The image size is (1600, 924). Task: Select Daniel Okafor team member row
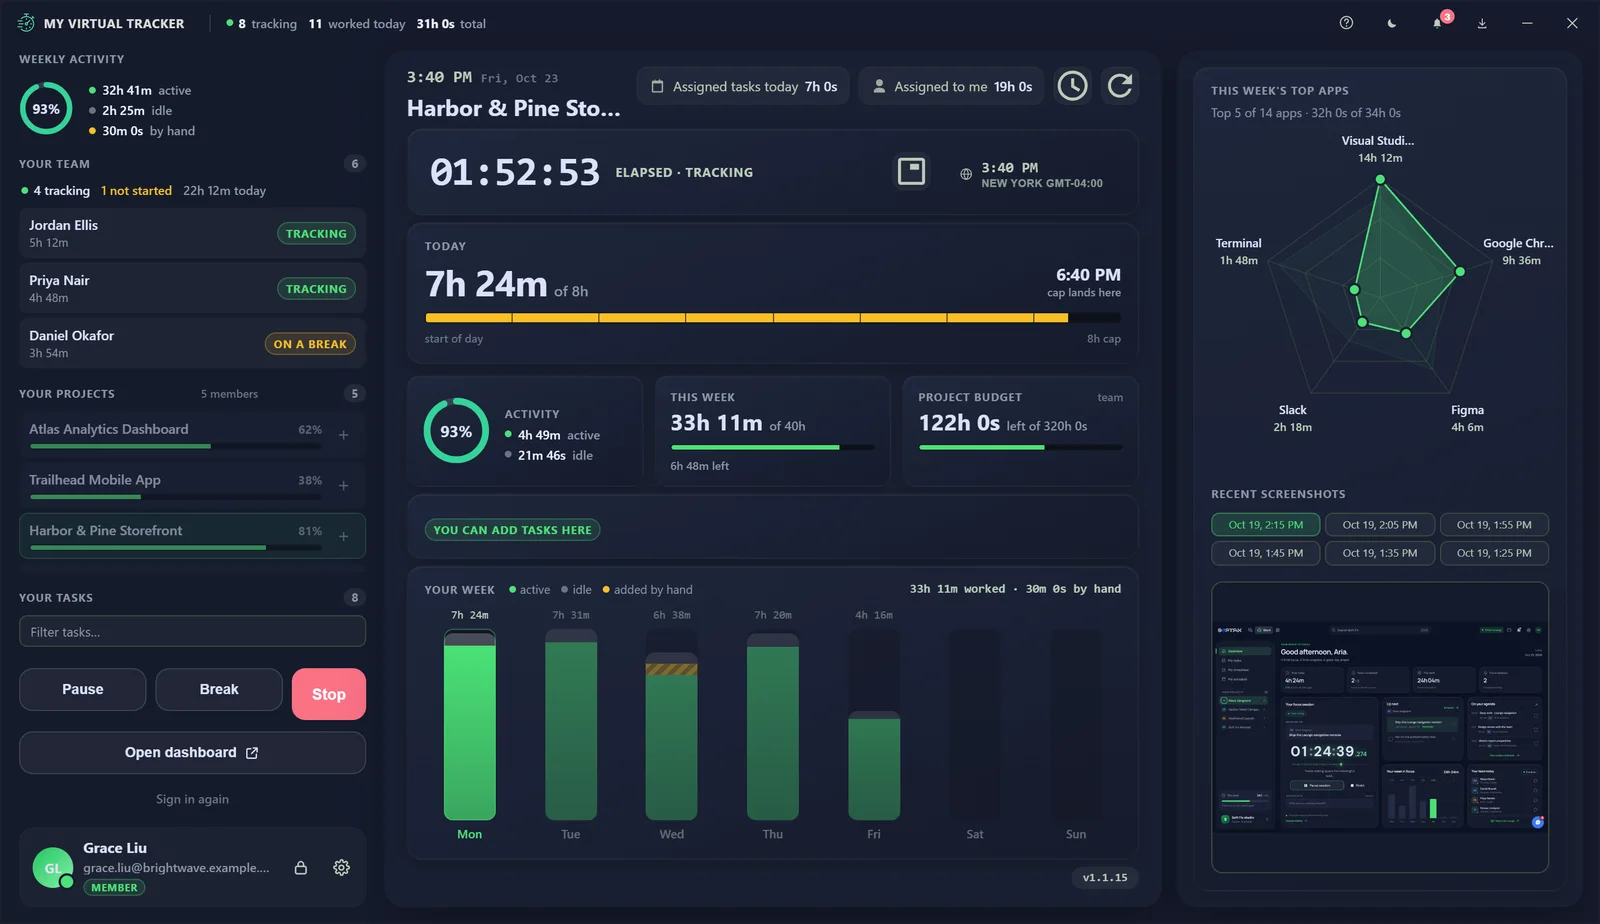tap(192, 343)
